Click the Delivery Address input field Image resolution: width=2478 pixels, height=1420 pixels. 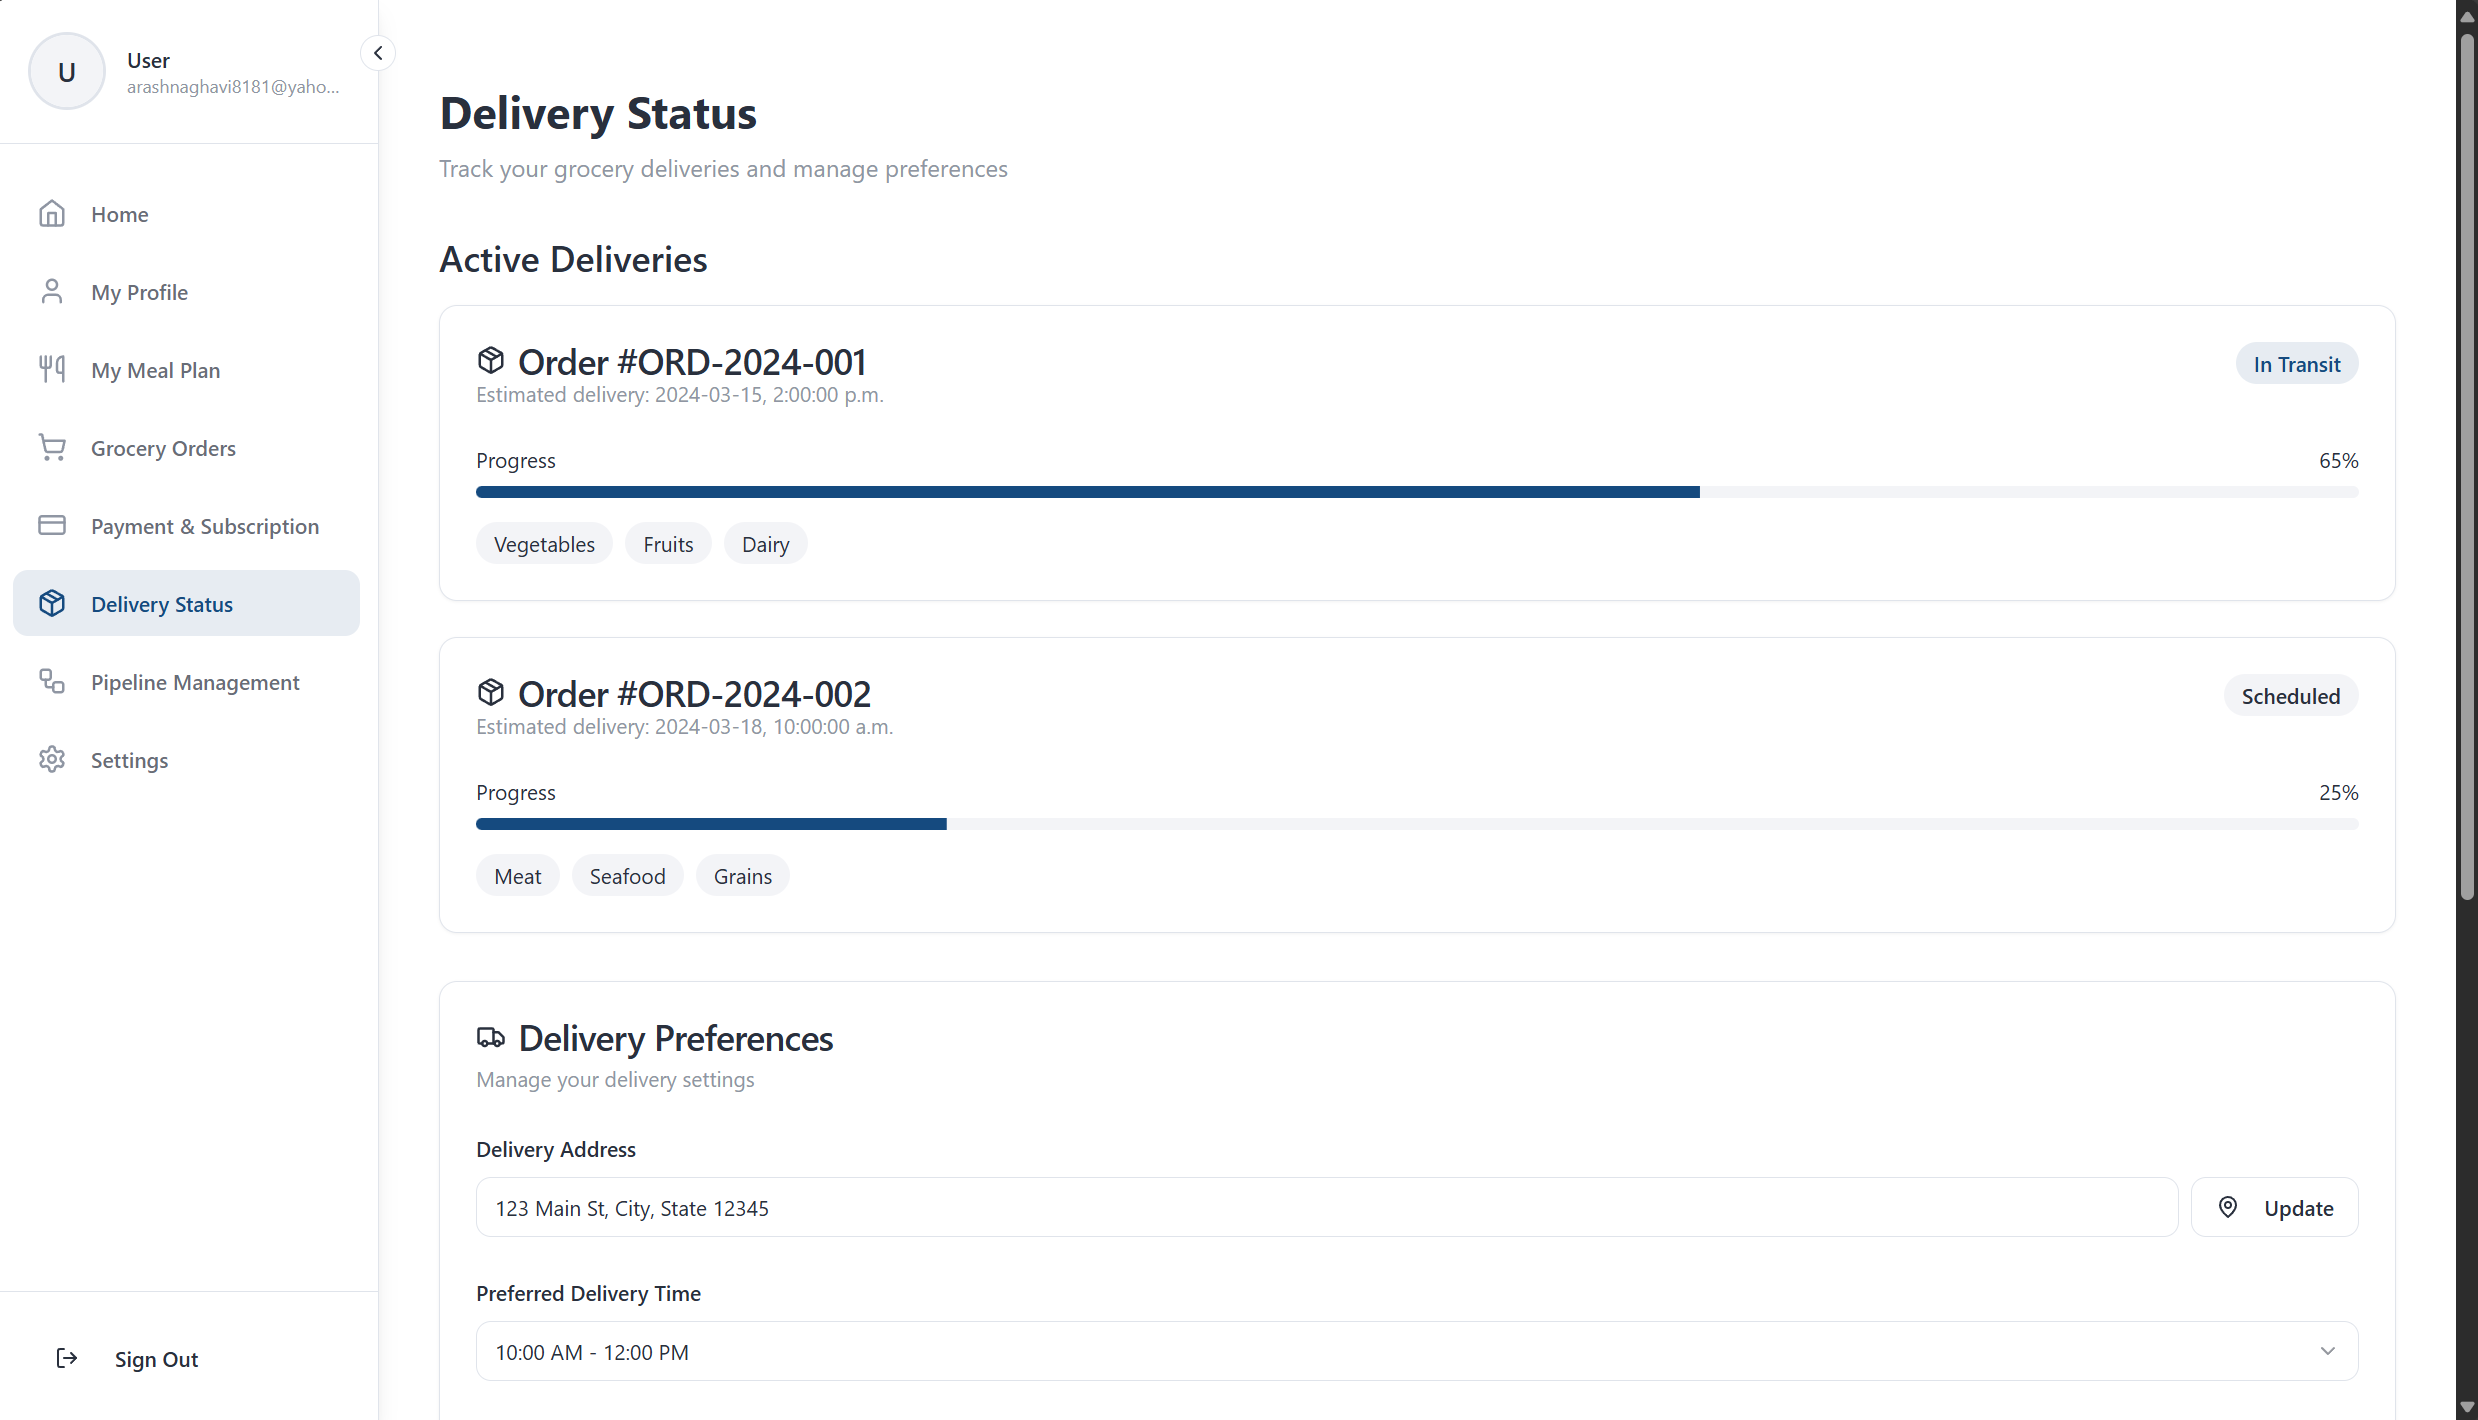(1326, 1208)
